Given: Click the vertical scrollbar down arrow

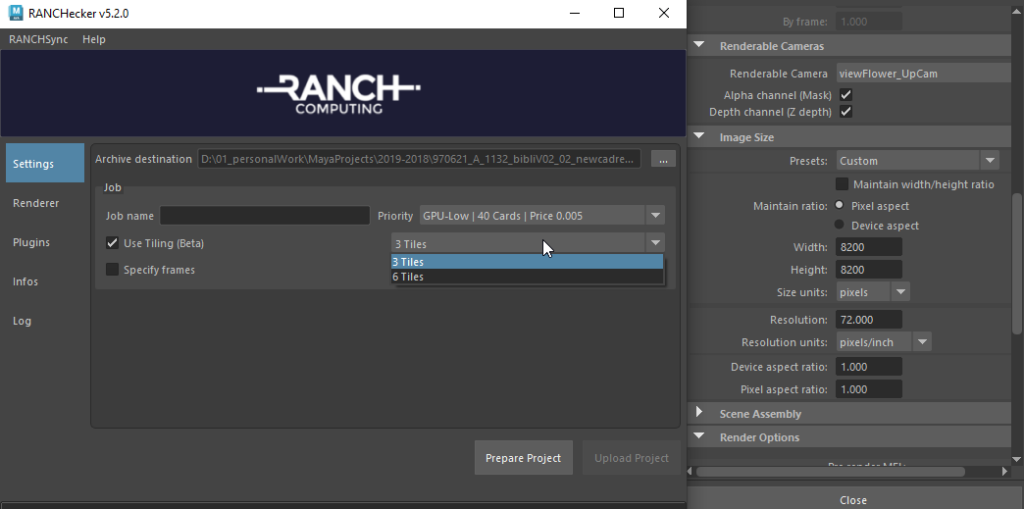Looking at the screenshot, I should click(x=1017, y=459).
